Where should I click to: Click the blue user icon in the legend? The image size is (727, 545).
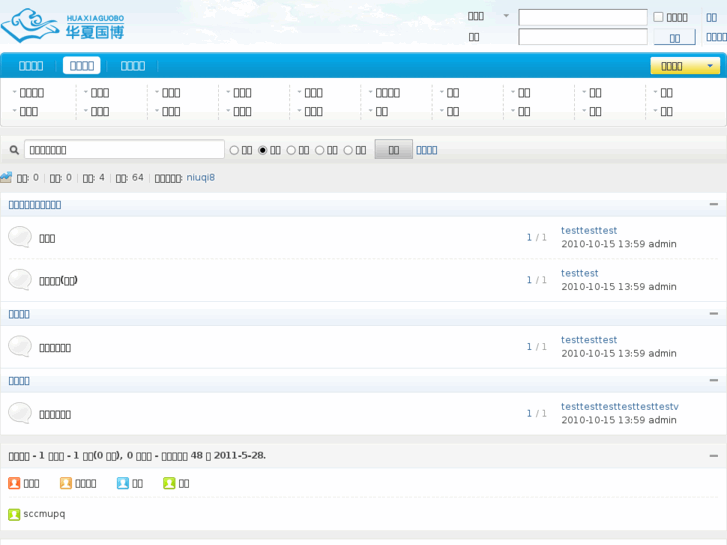(x=123, y=483)
